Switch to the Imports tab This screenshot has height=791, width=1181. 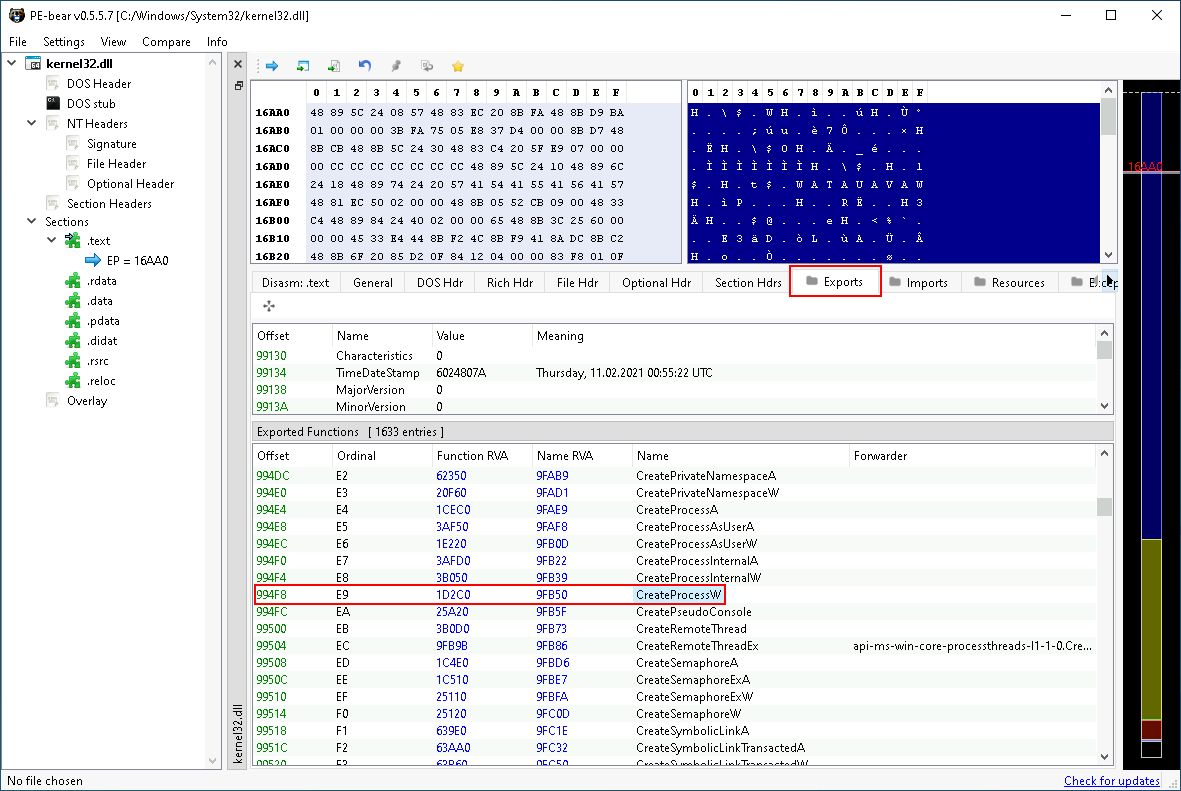tap(918, 282)
